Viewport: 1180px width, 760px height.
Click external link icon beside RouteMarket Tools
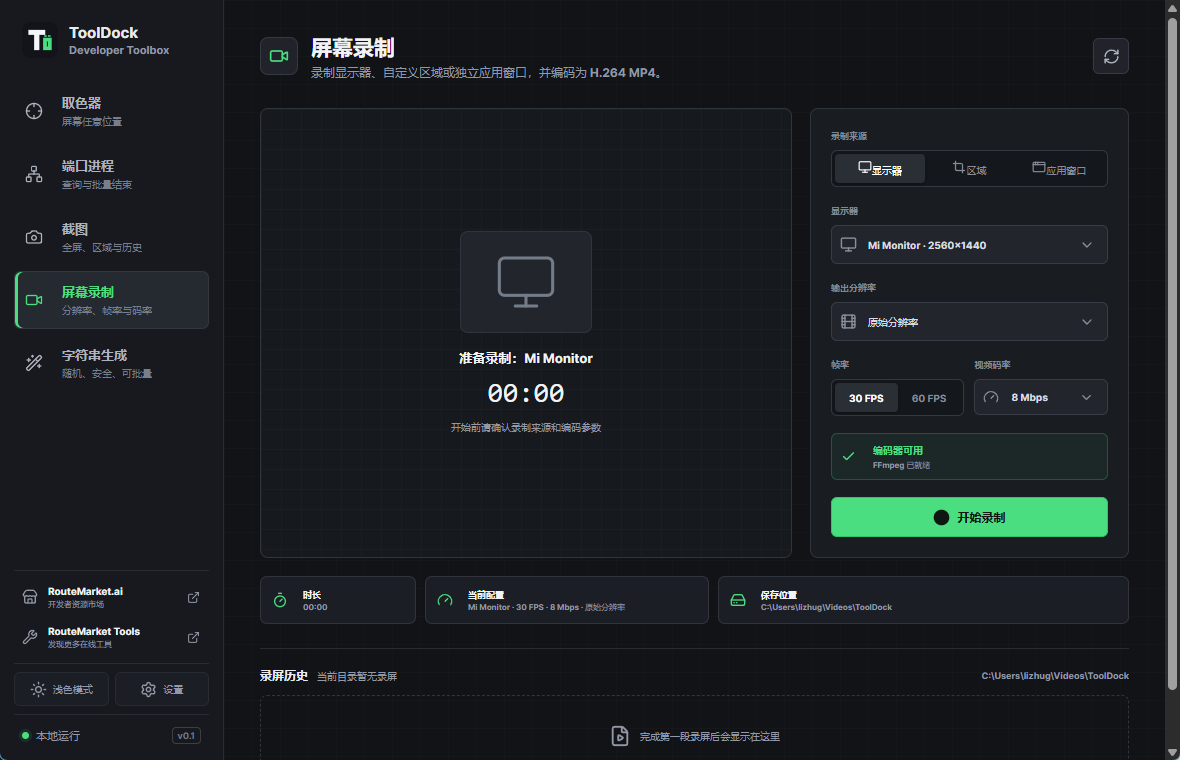click(x=193, y=637)
